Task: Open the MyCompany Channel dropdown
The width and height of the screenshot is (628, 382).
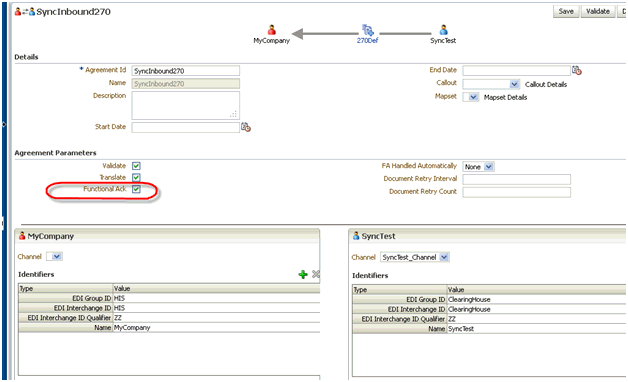Action: 54,256
